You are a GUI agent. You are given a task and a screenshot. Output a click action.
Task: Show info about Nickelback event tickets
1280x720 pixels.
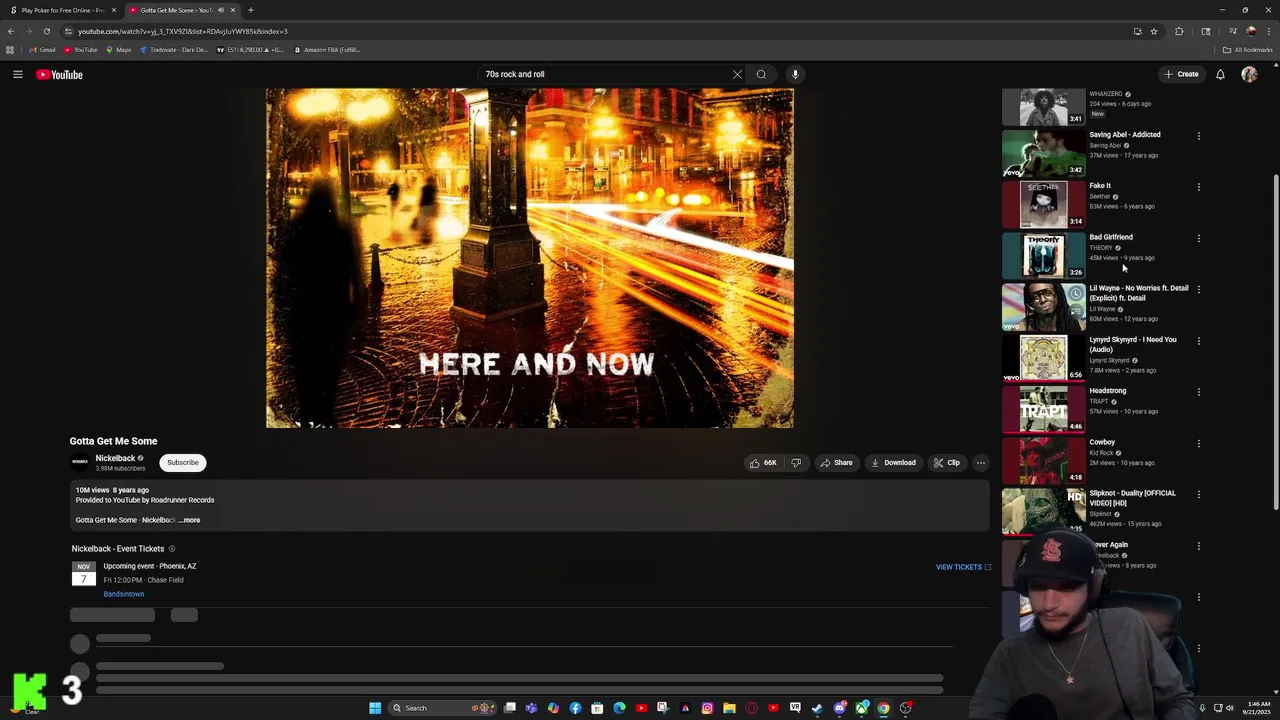(171, 549)
